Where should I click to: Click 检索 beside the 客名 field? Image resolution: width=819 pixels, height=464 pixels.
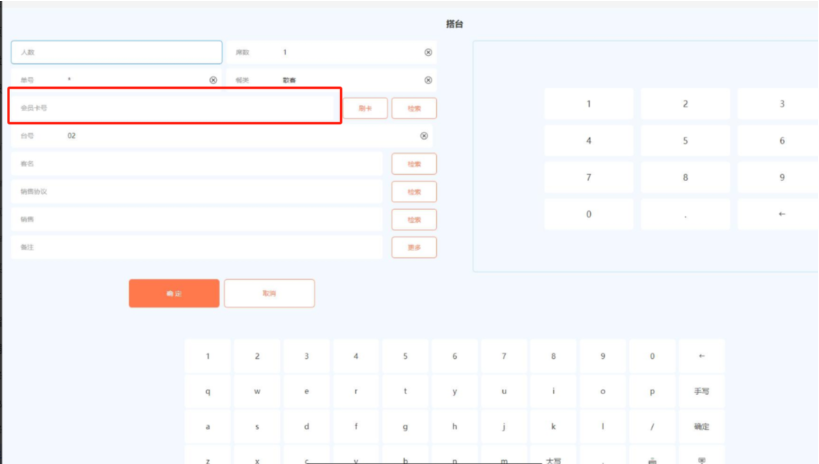[x=413, y=164]
